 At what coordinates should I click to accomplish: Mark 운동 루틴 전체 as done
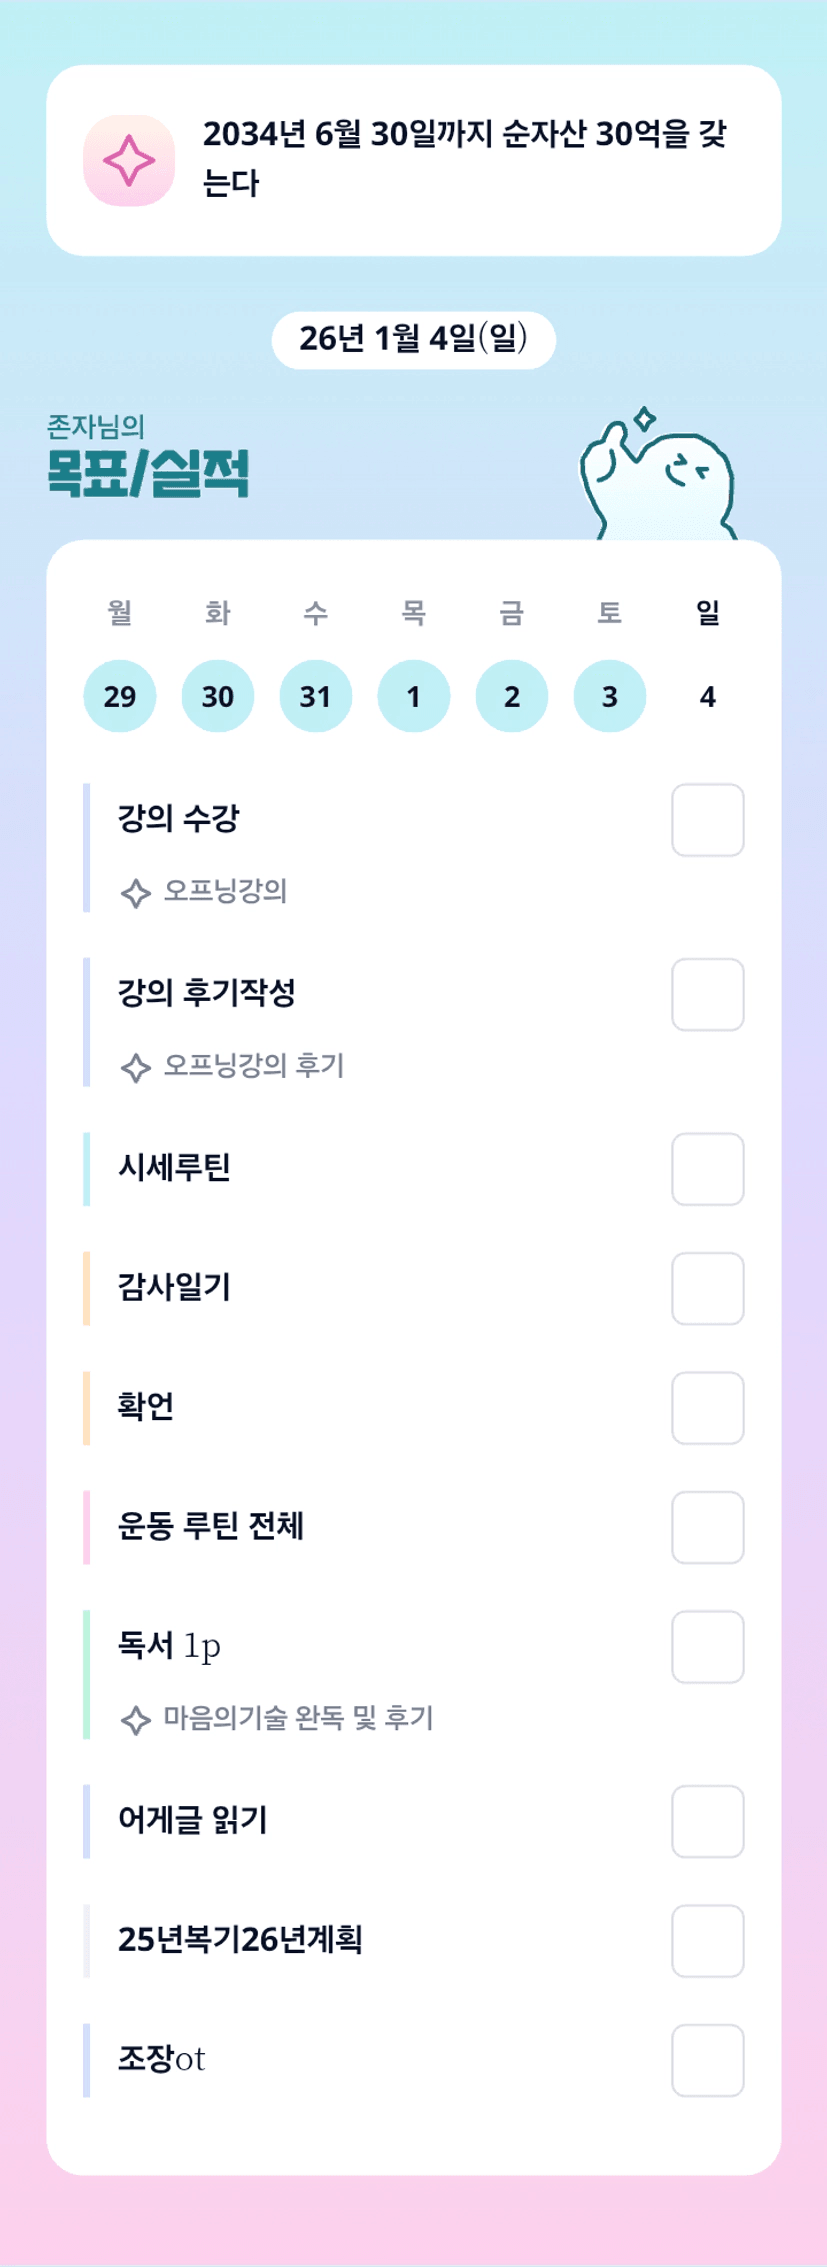[x=707, y=1527]
